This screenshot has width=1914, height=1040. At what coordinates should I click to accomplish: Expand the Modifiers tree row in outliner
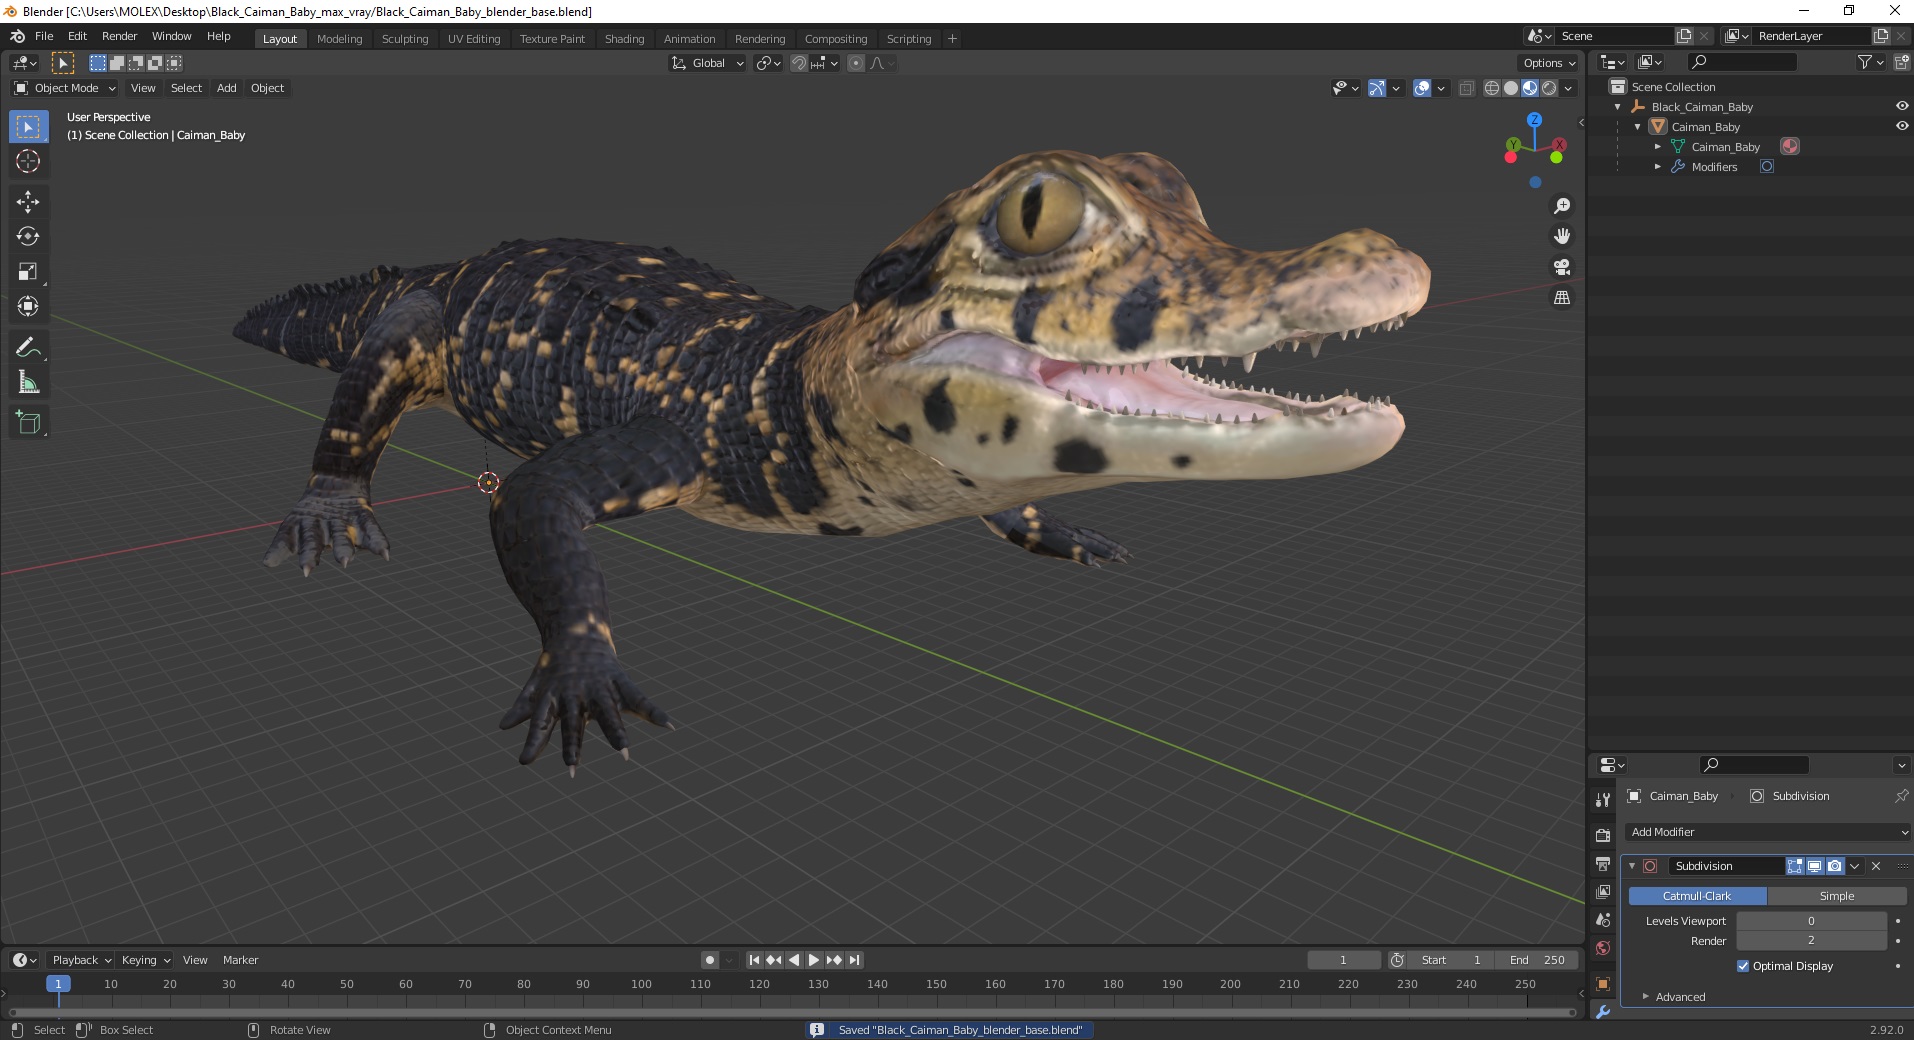click(1657, 167)
